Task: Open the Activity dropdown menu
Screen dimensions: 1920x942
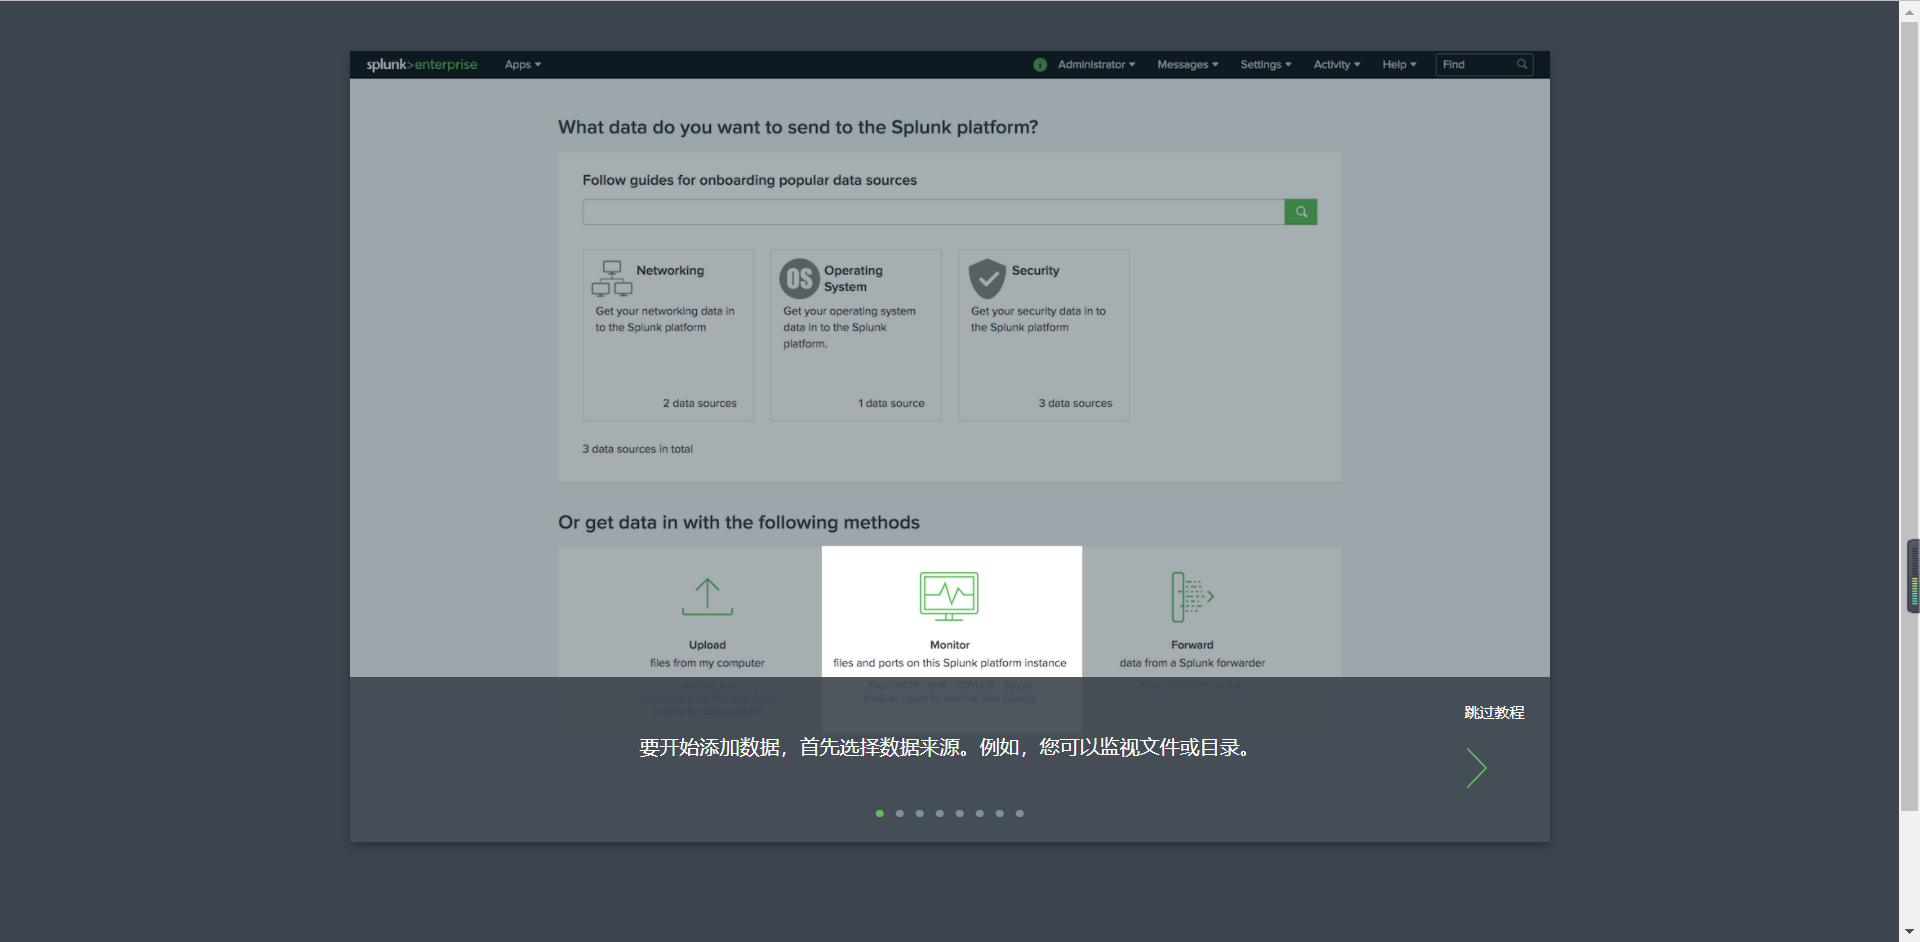Action: click(1337, 65)
